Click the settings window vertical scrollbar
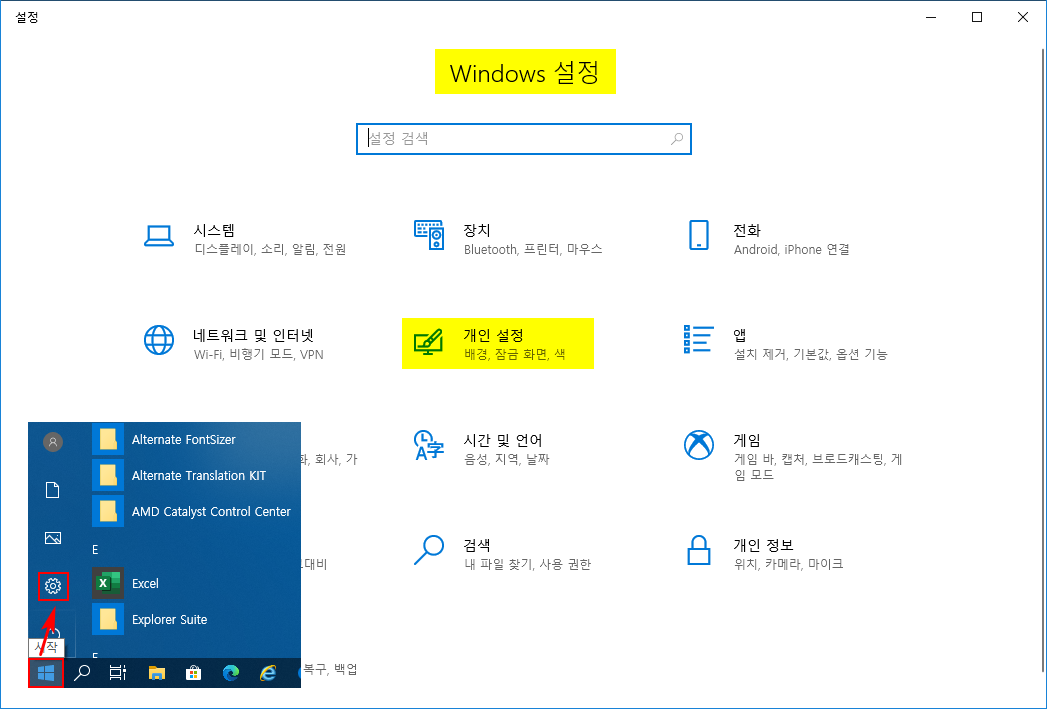Screen dimensions: 1047x709 pos(1042,361)
